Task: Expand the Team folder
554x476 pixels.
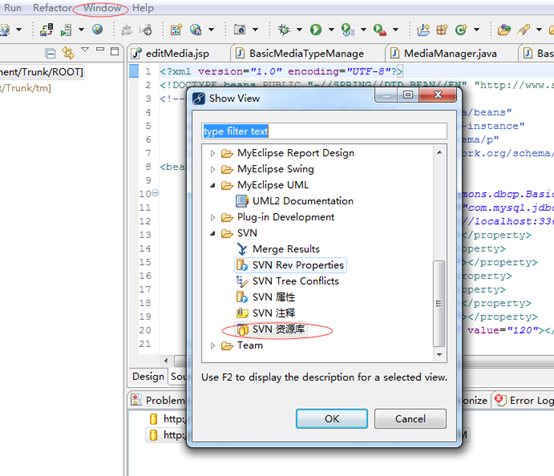Action: click(x=212, y=346)
